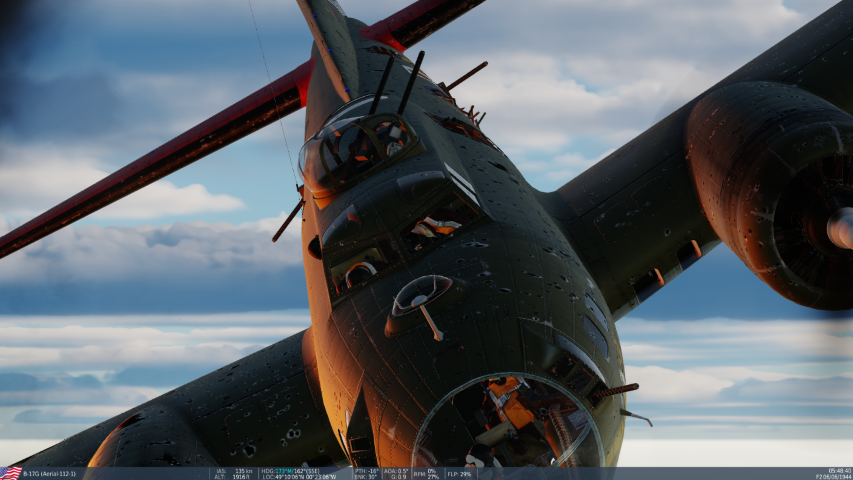The height and width of the screenshot is (480, 853).
Task: Click the top turret twin gun barrels
Action: pyautogui.click(x=396, y=82)
